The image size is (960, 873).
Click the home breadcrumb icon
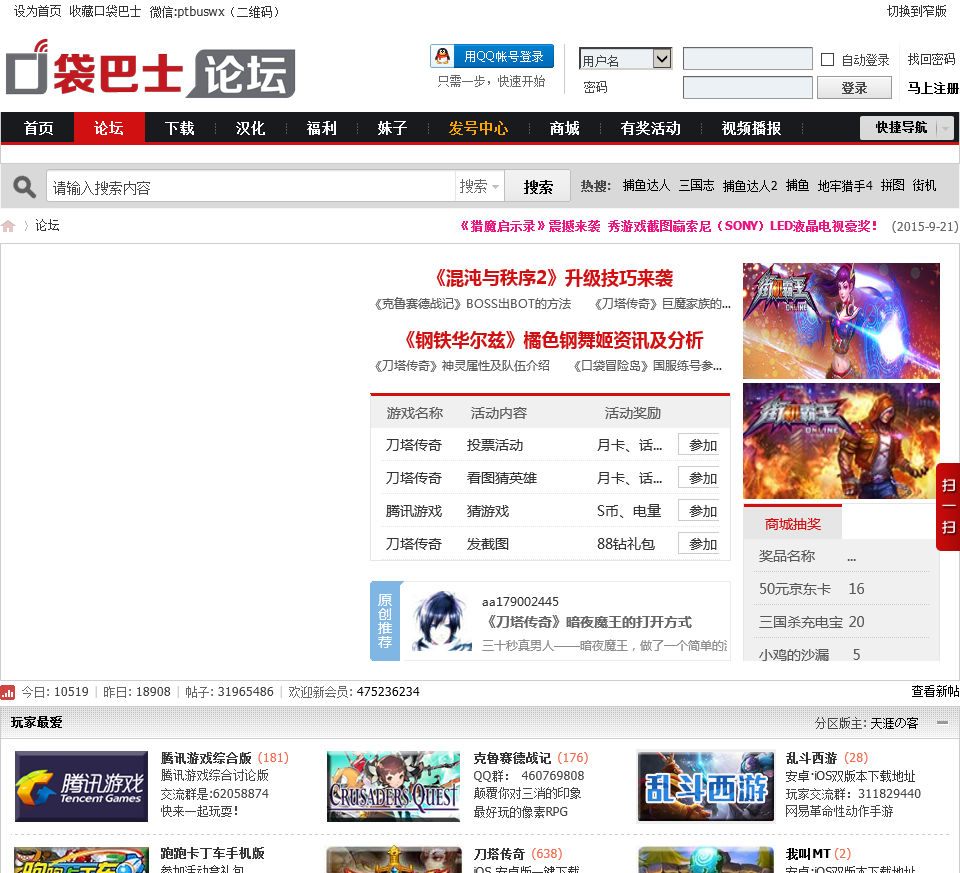tap(8, 226)
